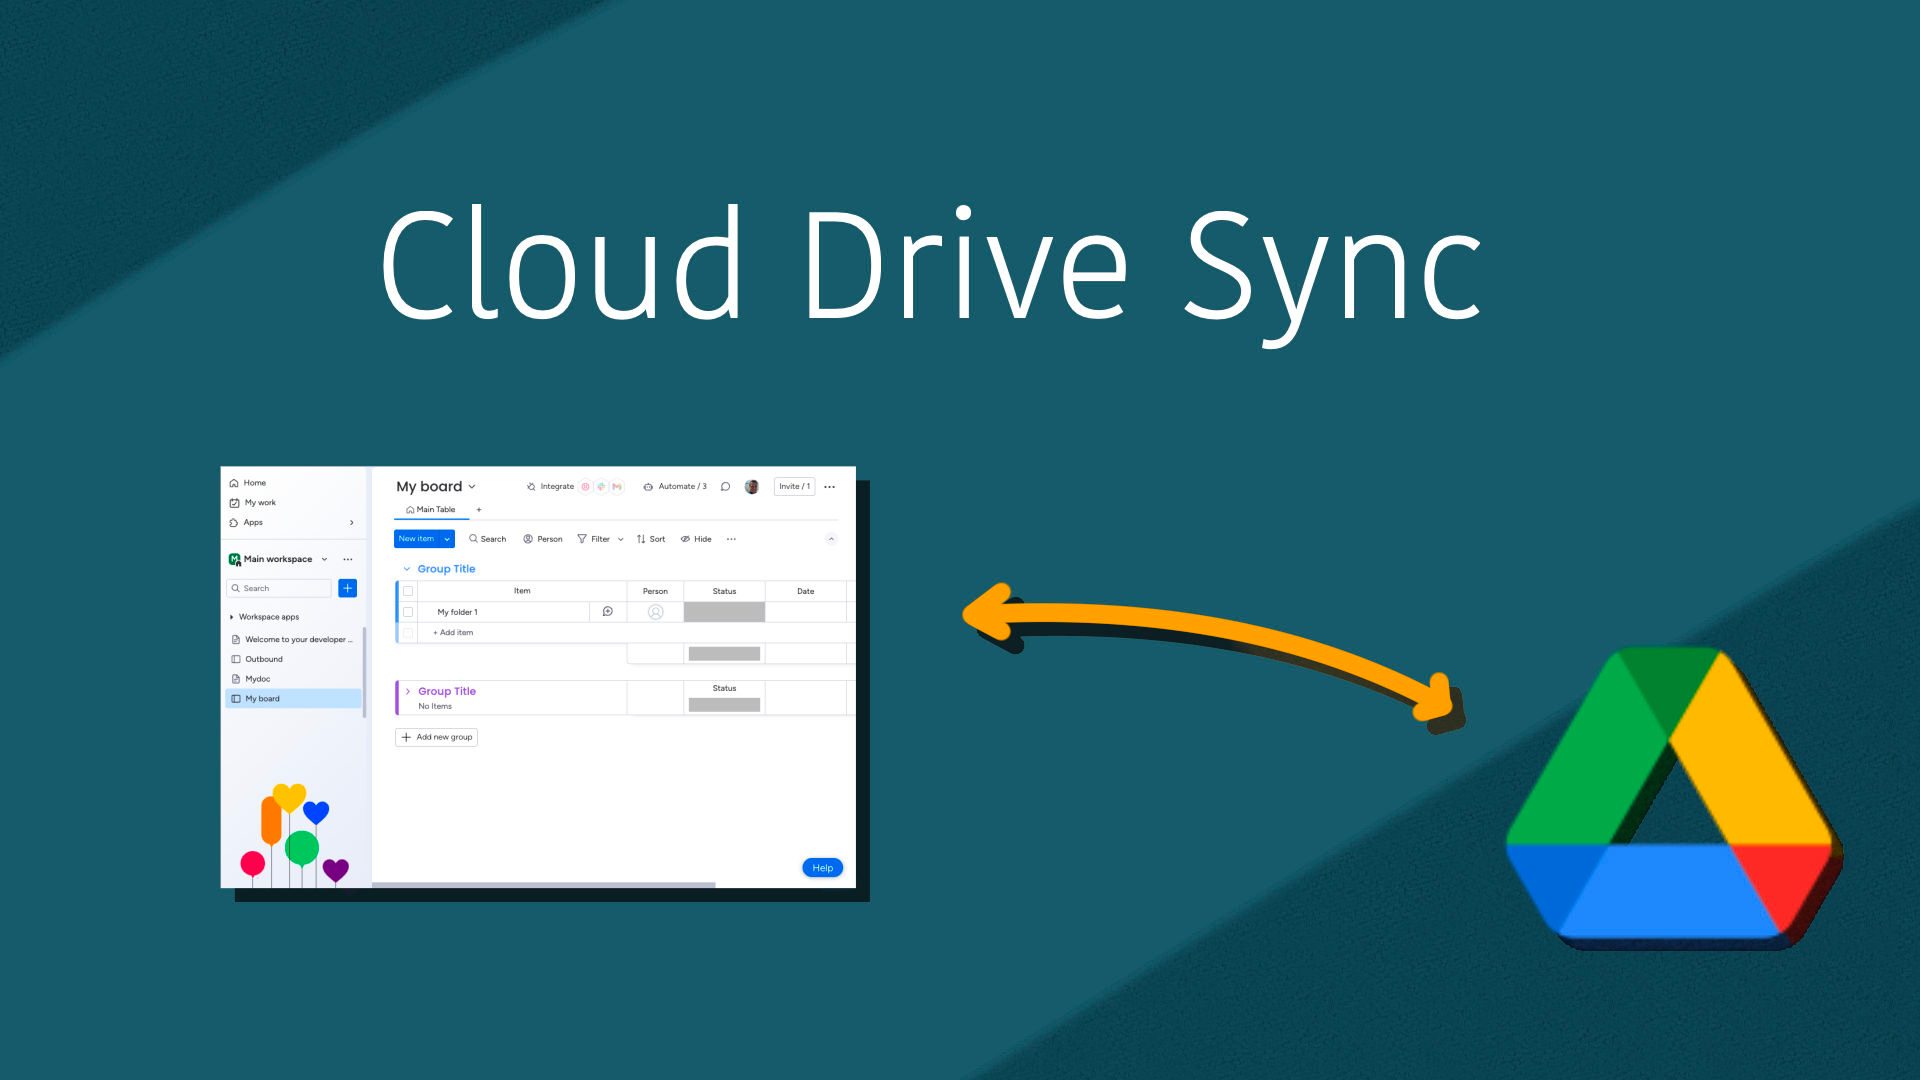Open the Filter dropdown chevron
Image resolution: width=1920 pixels, height=1080 pixels.
tap(621, 539)
